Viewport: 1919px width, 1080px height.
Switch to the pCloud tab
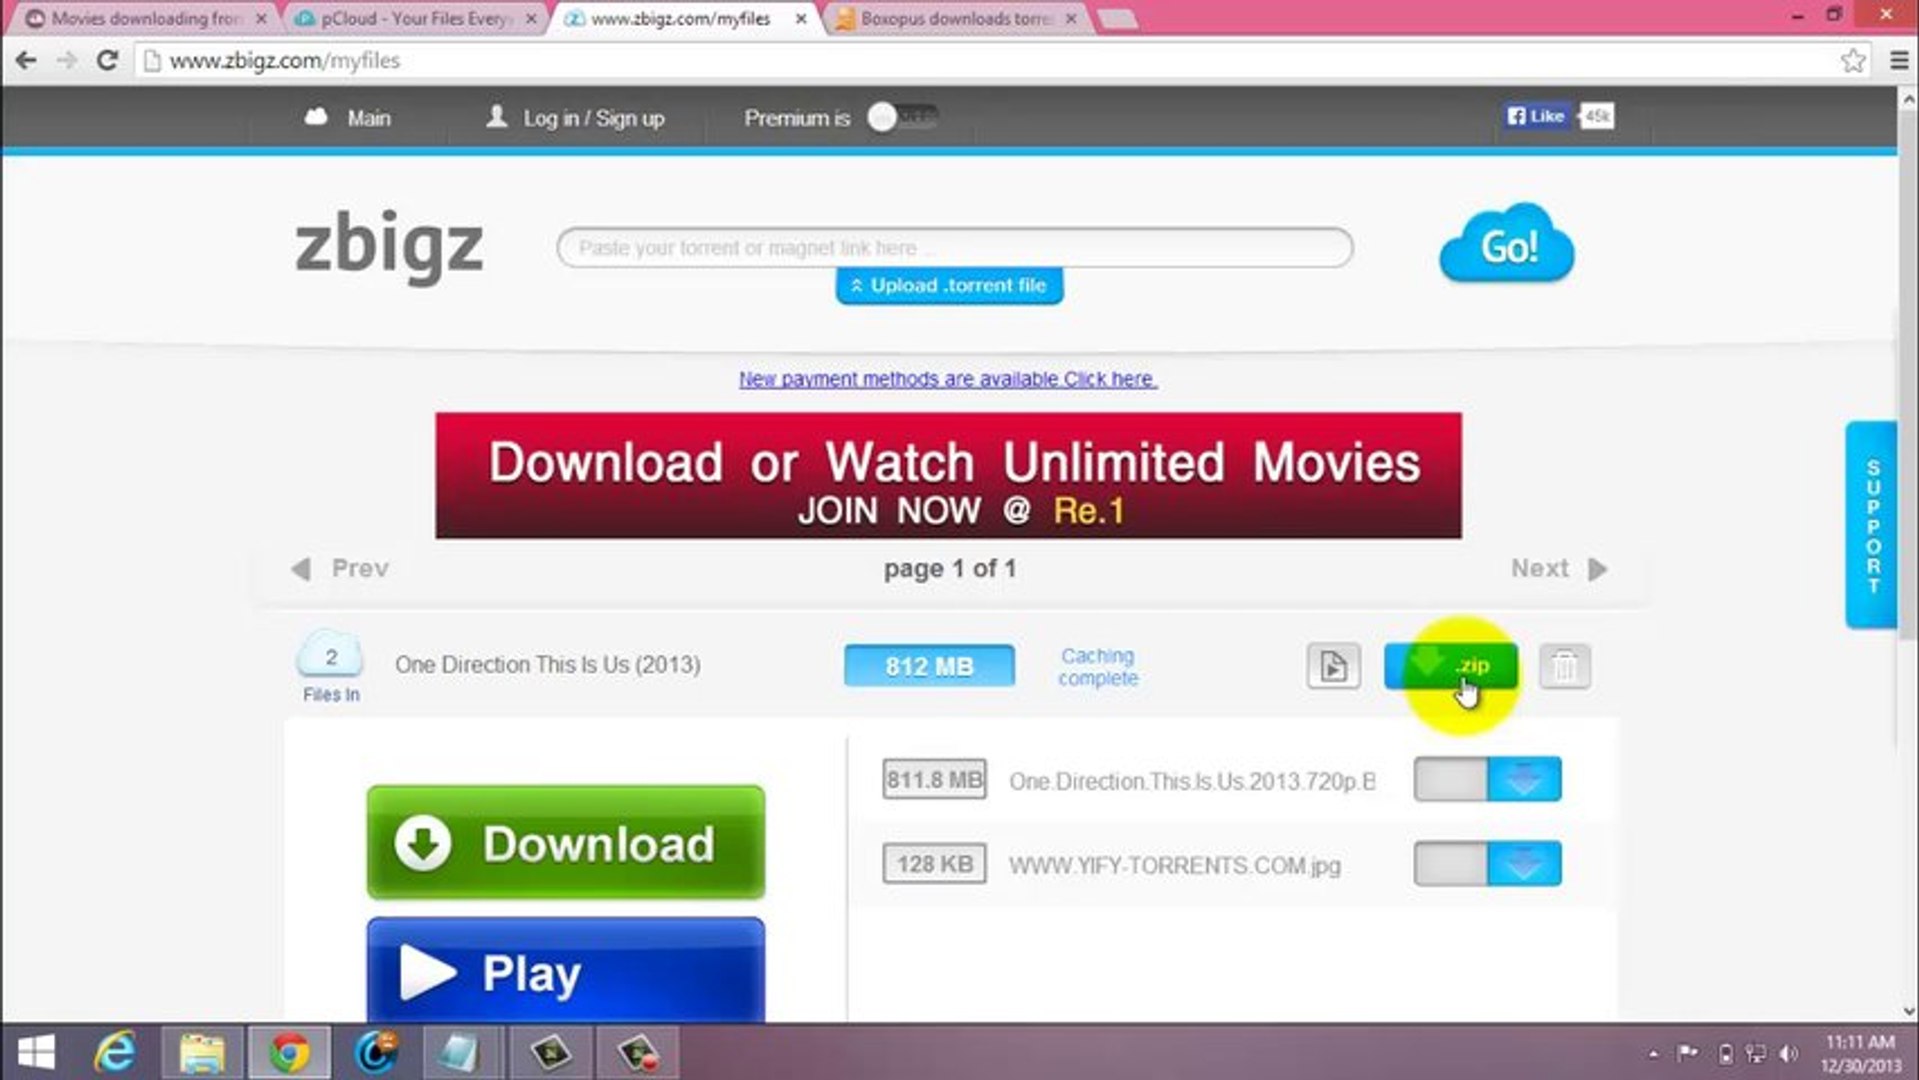click(x=415, y=18)
